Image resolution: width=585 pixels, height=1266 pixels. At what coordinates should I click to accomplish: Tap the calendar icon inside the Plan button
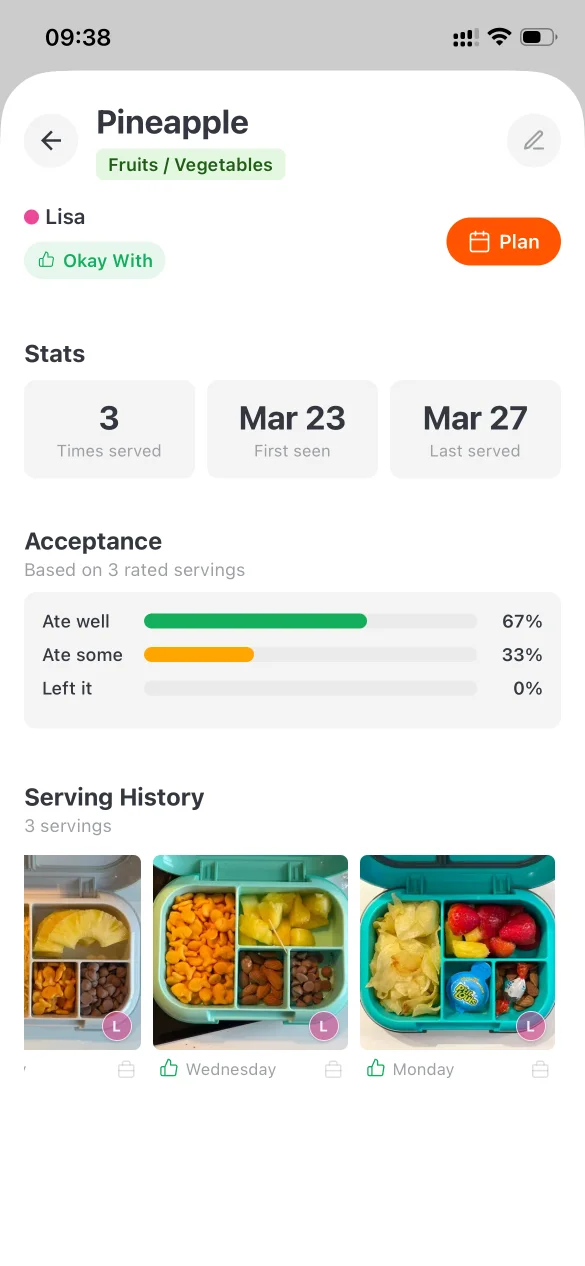point(480,241)
